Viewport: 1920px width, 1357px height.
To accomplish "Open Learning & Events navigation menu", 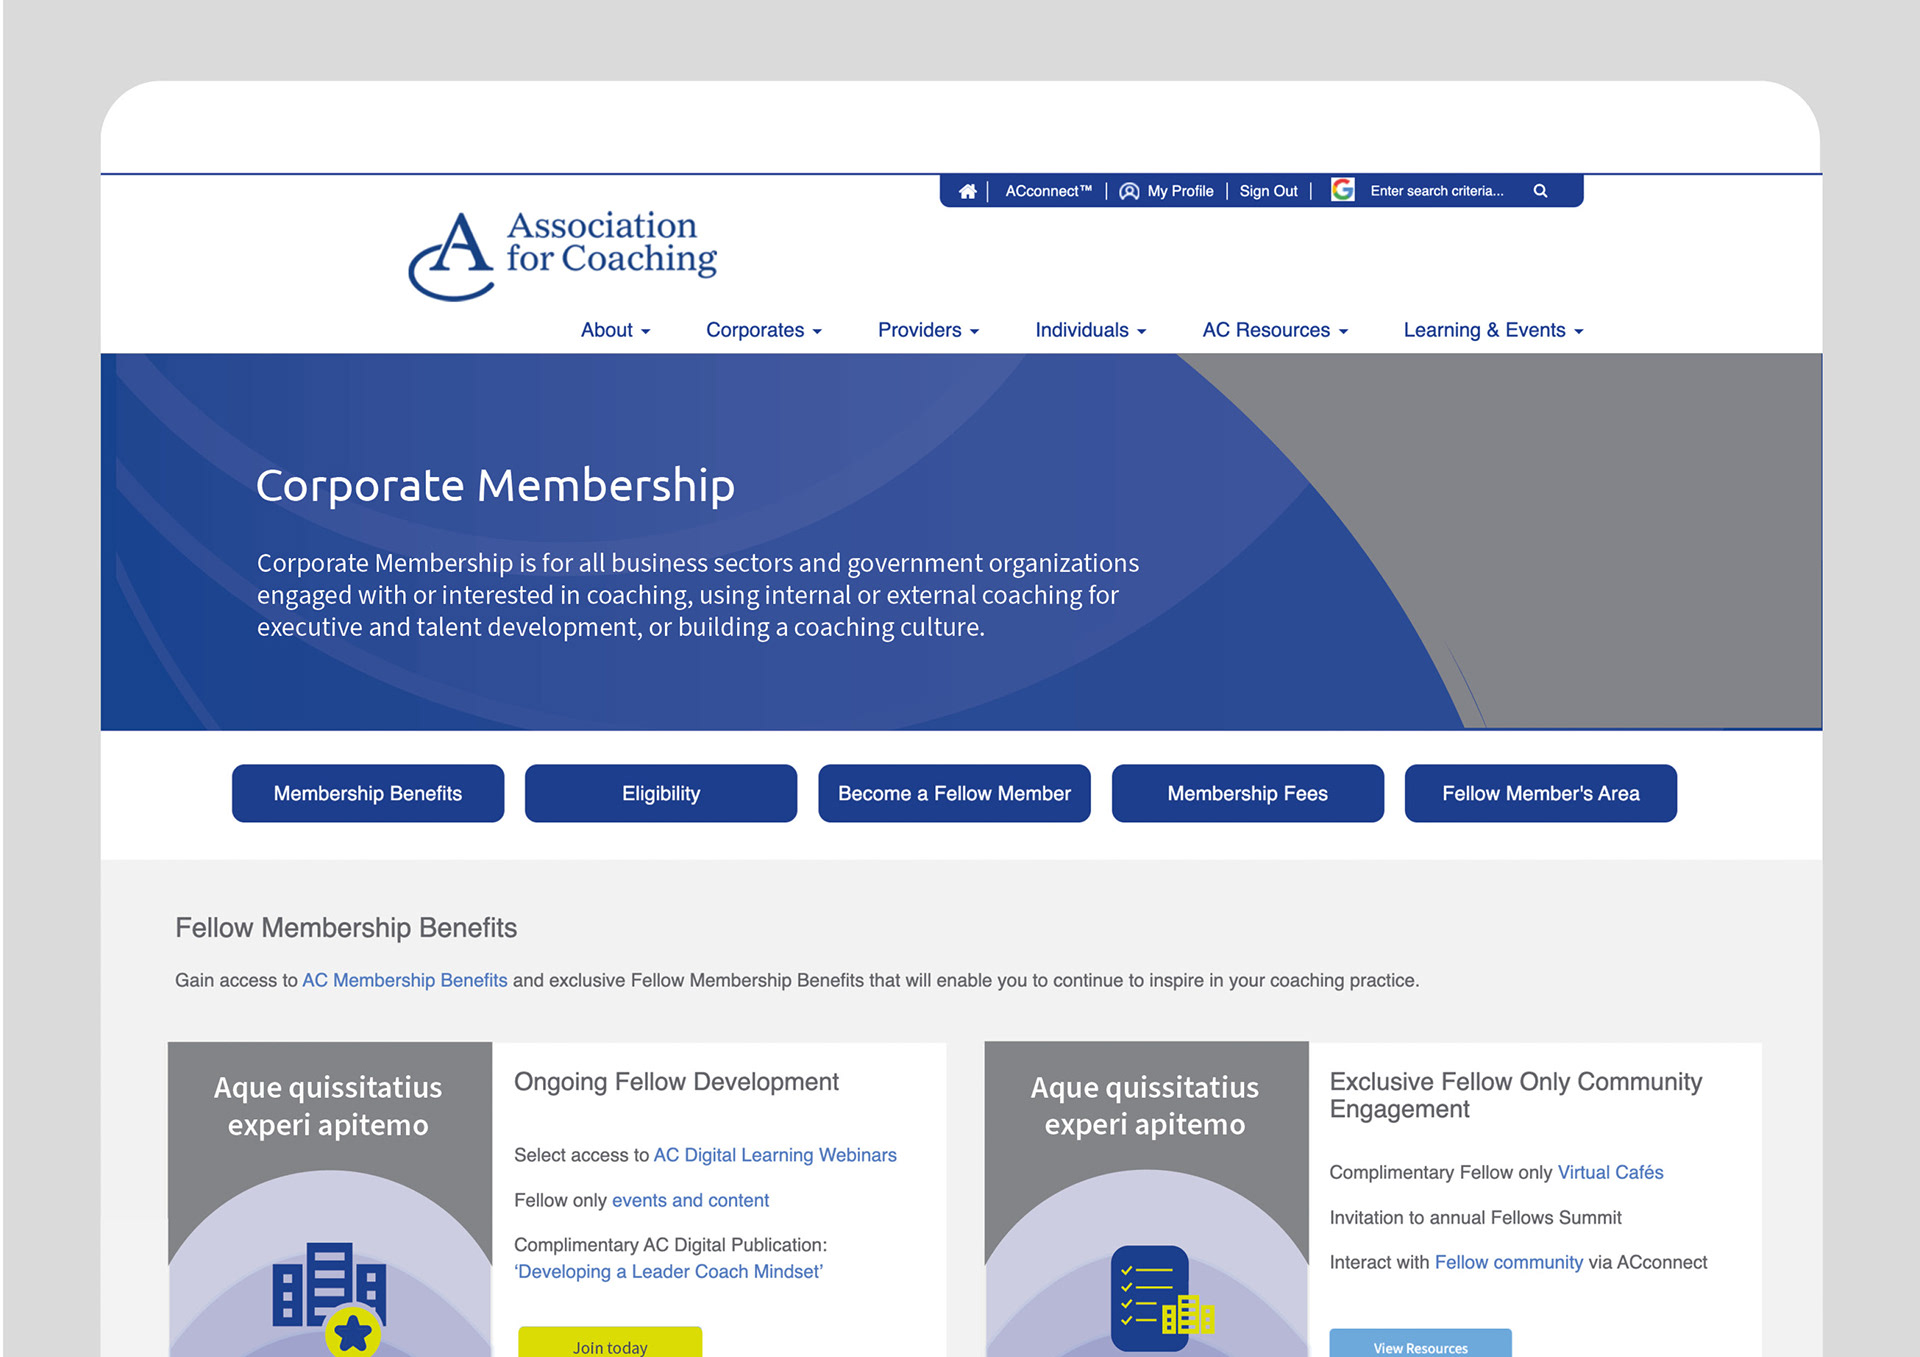I will (1492, 330).
